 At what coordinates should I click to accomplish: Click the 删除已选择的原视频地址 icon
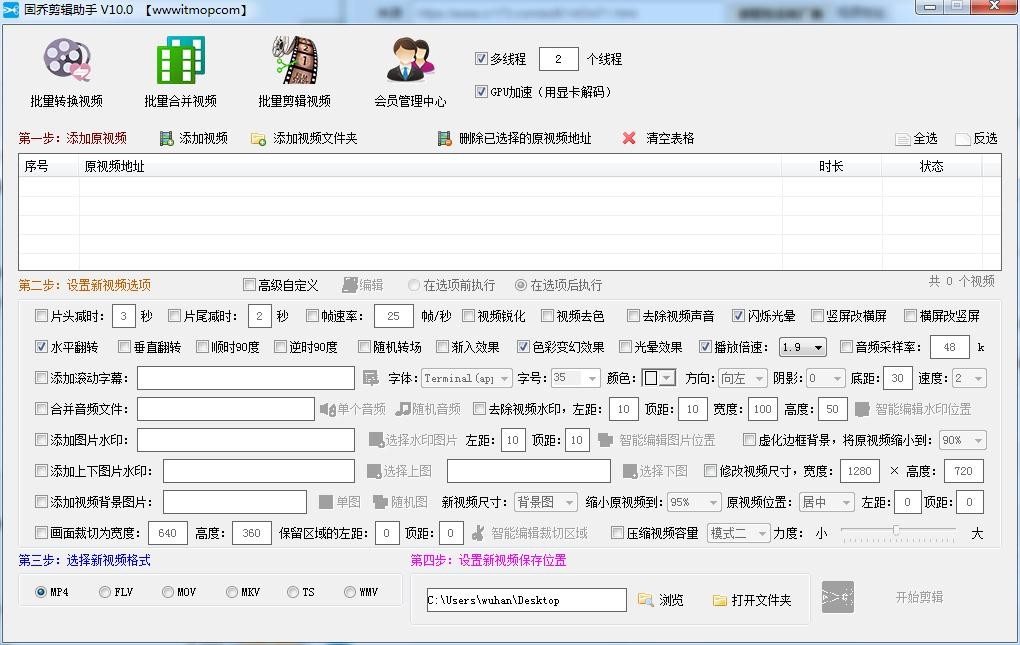444,137
